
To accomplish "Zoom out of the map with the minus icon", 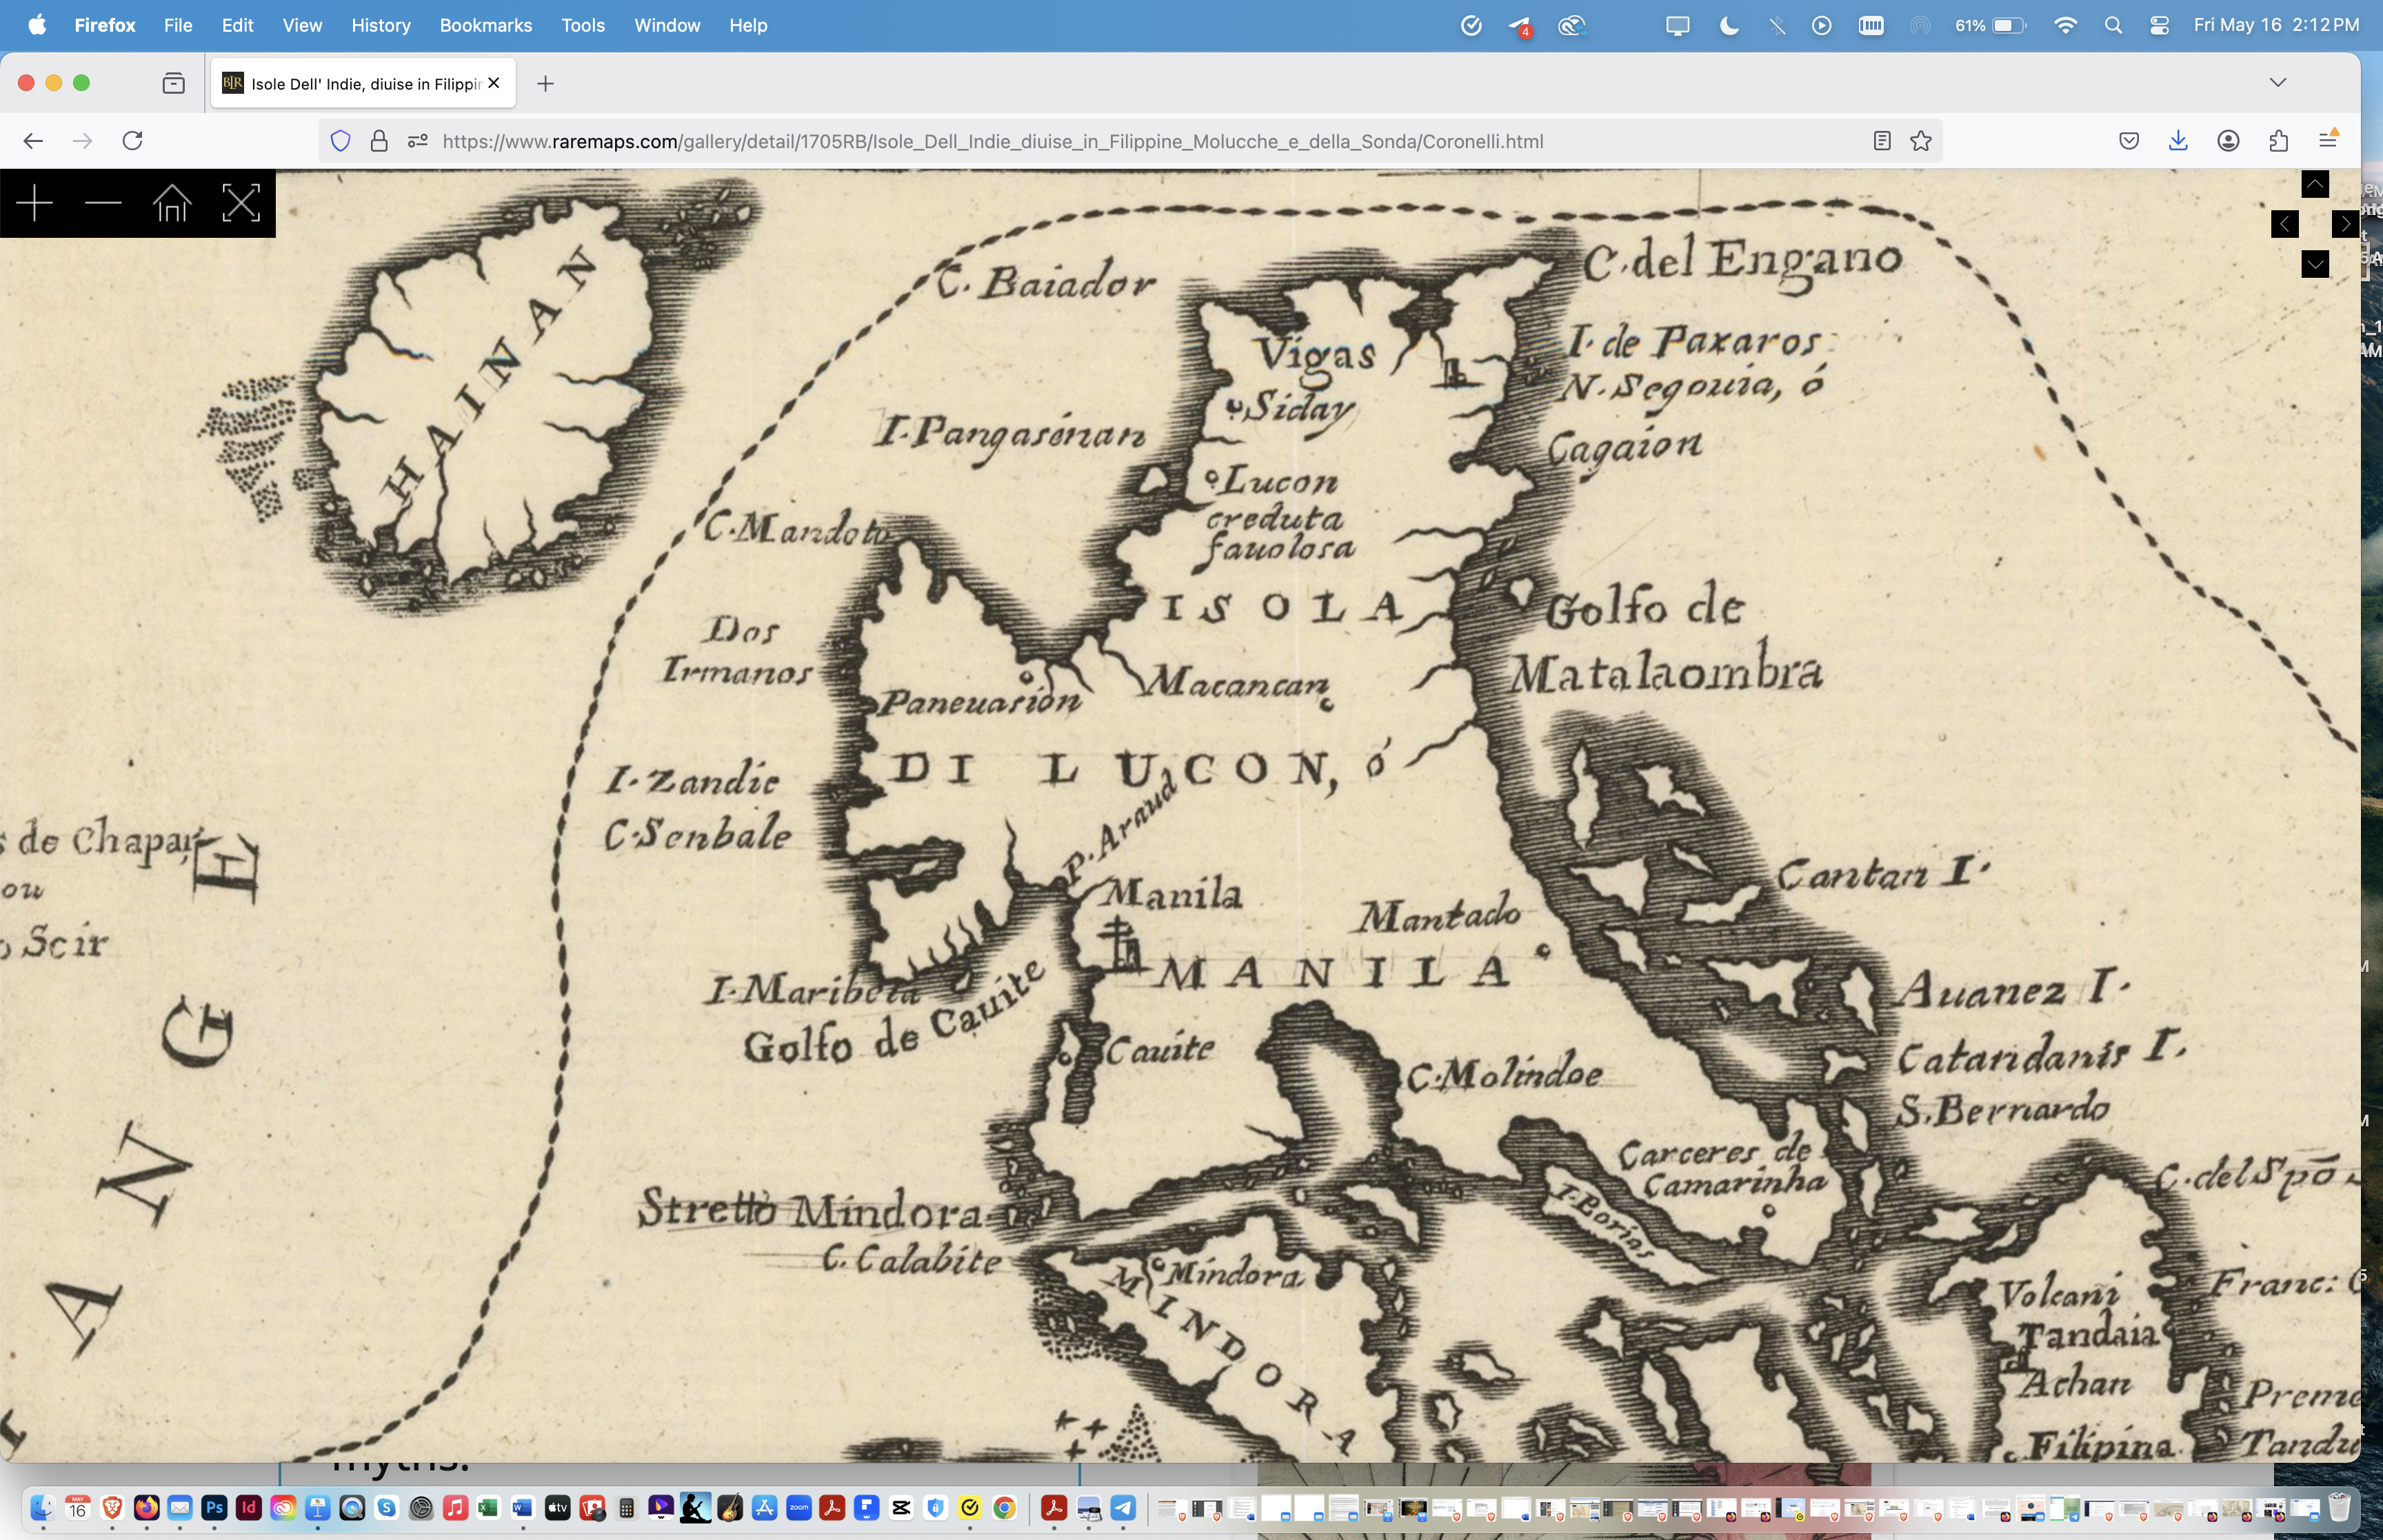I will coord(103,203).
